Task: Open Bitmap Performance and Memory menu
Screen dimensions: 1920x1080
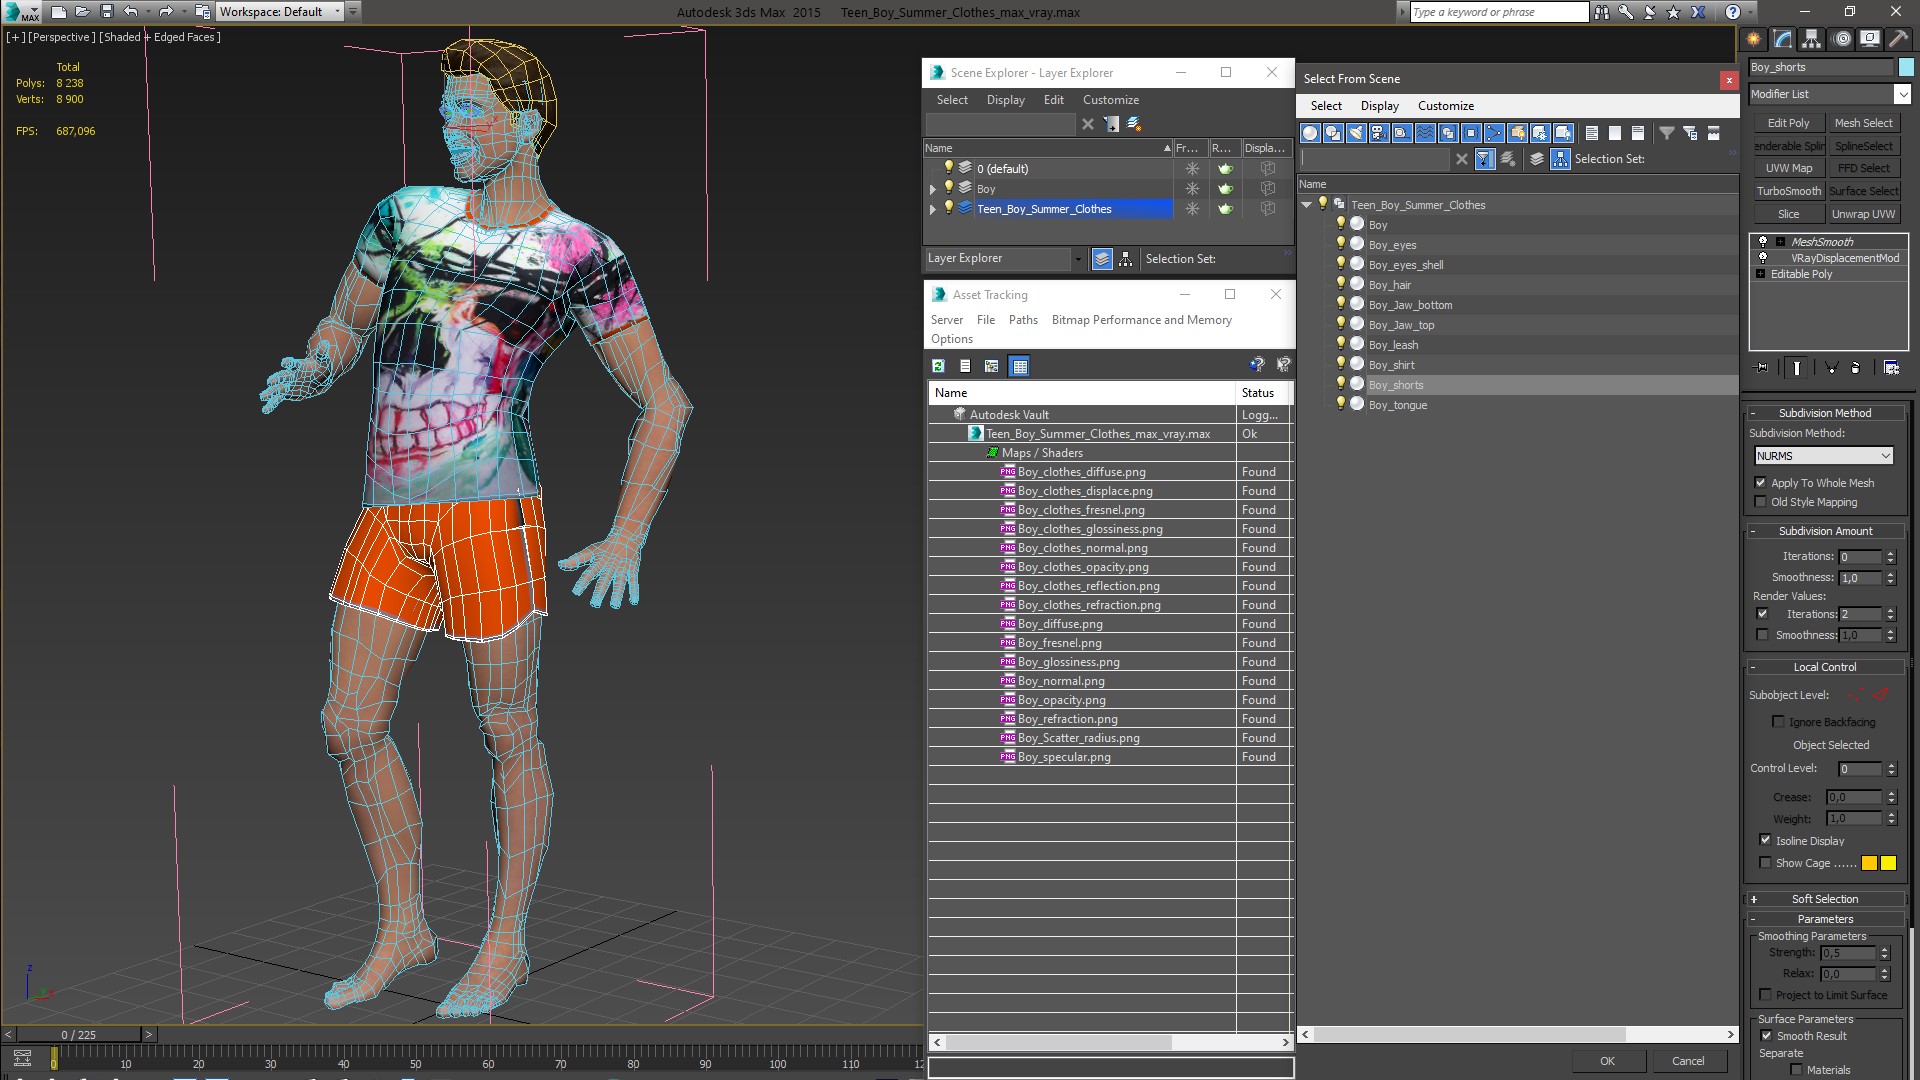Action: (x=1141, y=320)
